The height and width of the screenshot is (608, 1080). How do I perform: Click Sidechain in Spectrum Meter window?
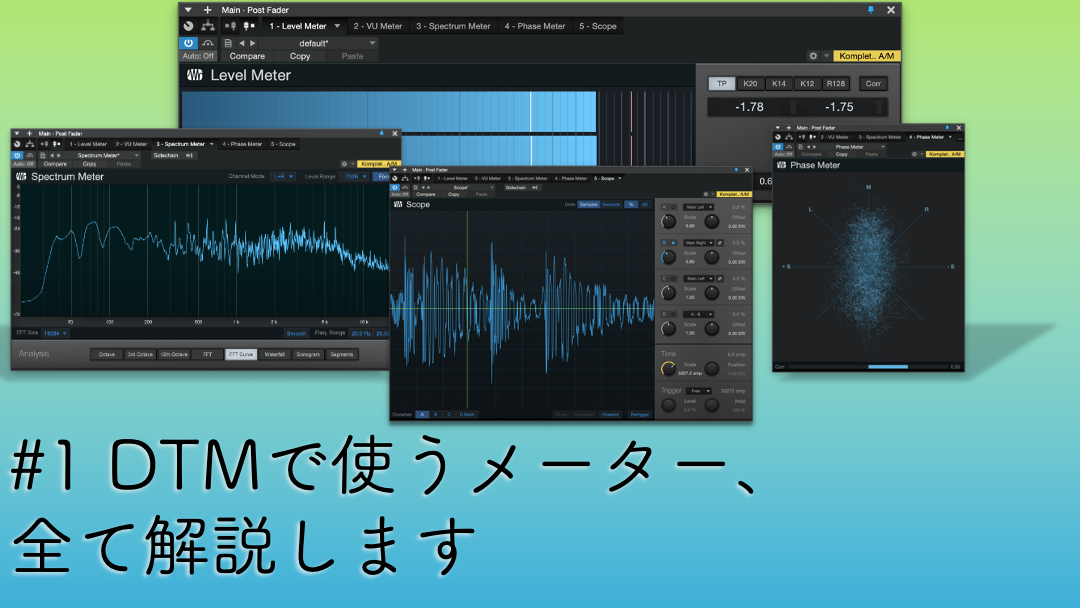[166, 155]
